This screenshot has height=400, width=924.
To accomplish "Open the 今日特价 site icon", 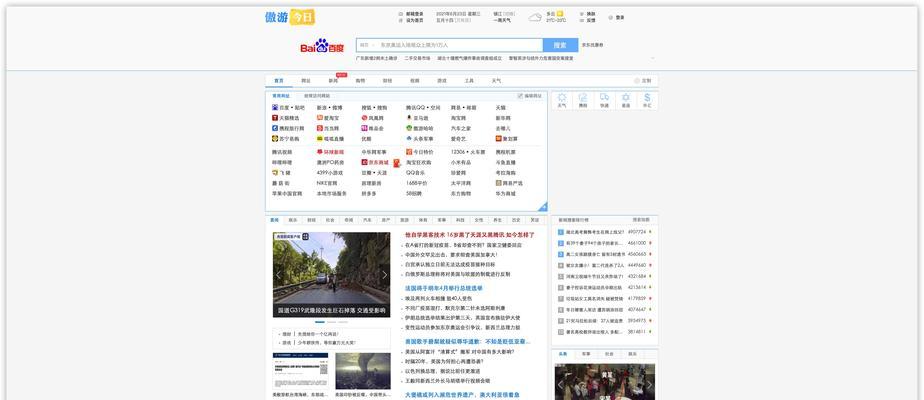I will (409, 152).
